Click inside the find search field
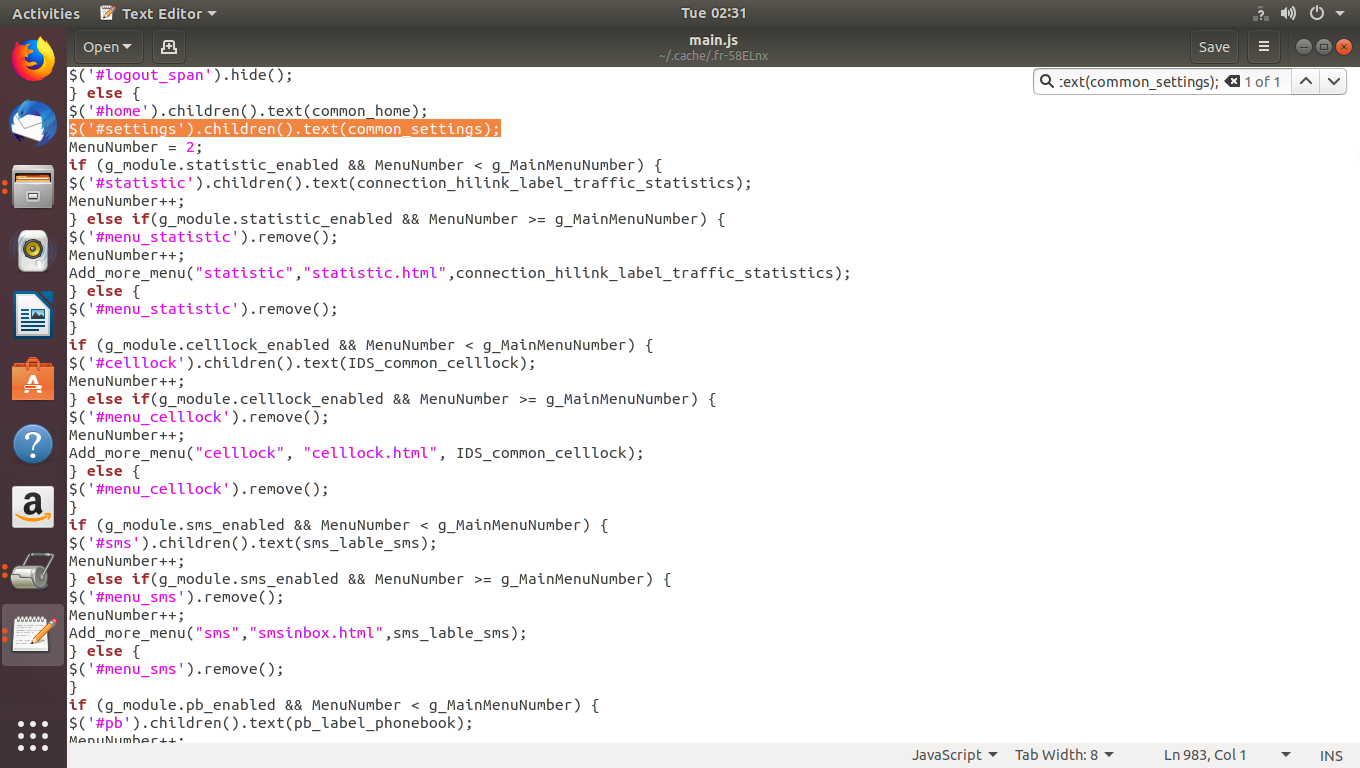 point(1139,82)
